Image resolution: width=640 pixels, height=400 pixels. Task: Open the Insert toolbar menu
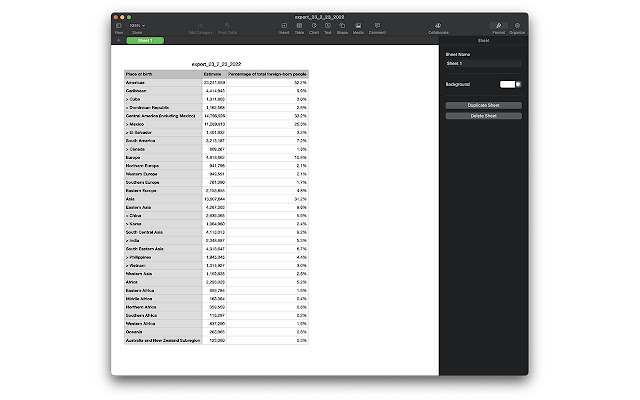(284, 25)
